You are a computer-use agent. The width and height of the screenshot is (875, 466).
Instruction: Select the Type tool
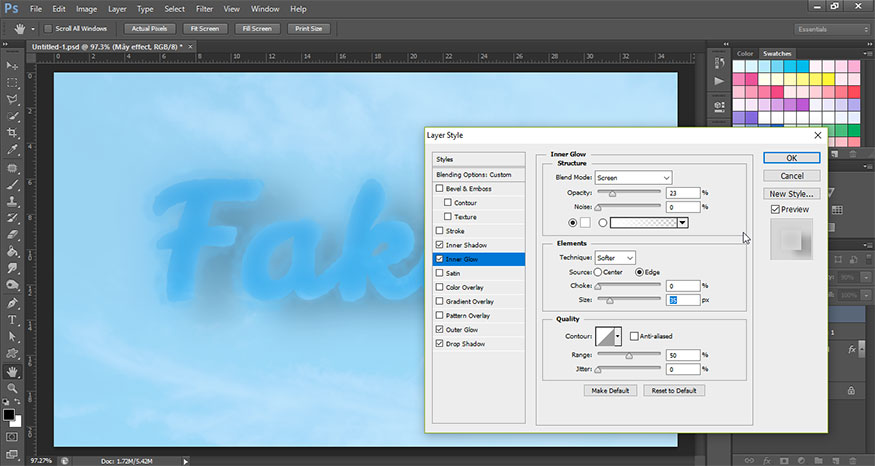(12, 320)
